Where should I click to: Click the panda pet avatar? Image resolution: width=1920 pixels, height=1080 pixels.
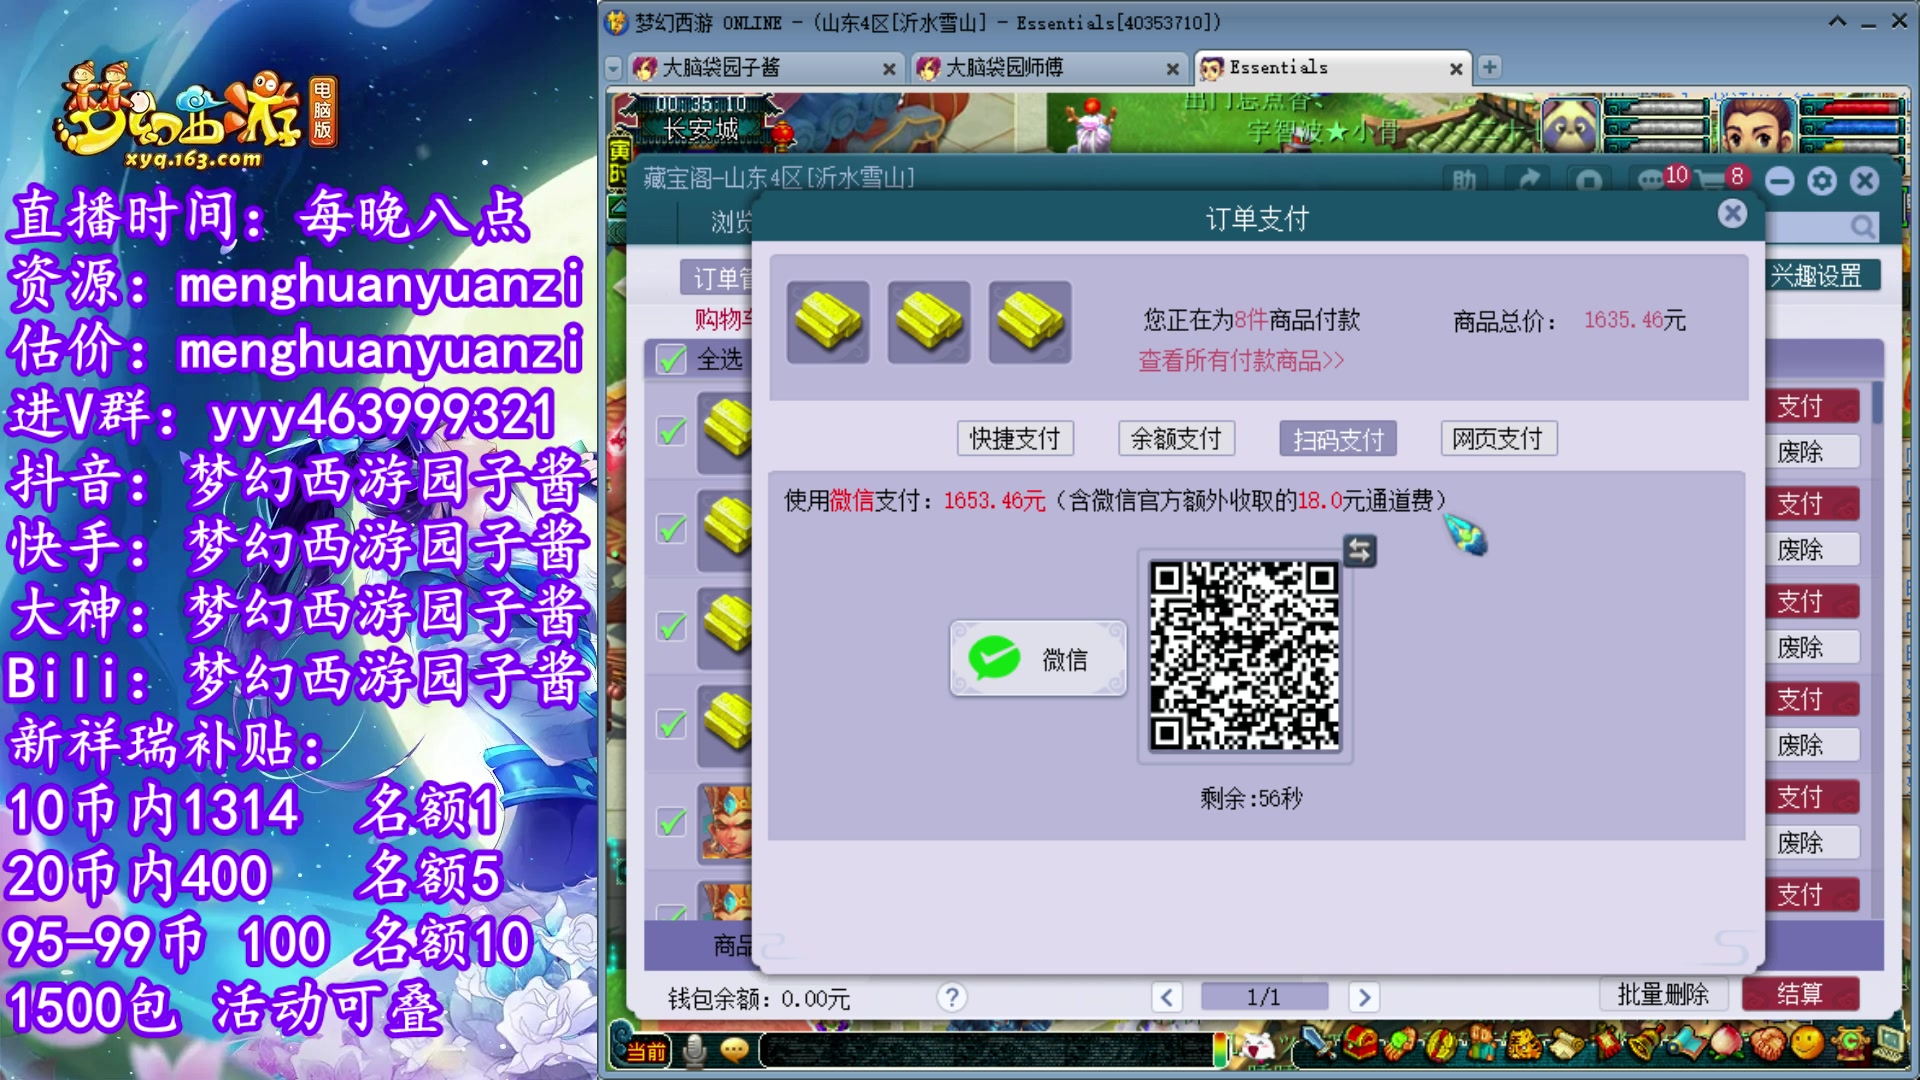(1570, 125)
